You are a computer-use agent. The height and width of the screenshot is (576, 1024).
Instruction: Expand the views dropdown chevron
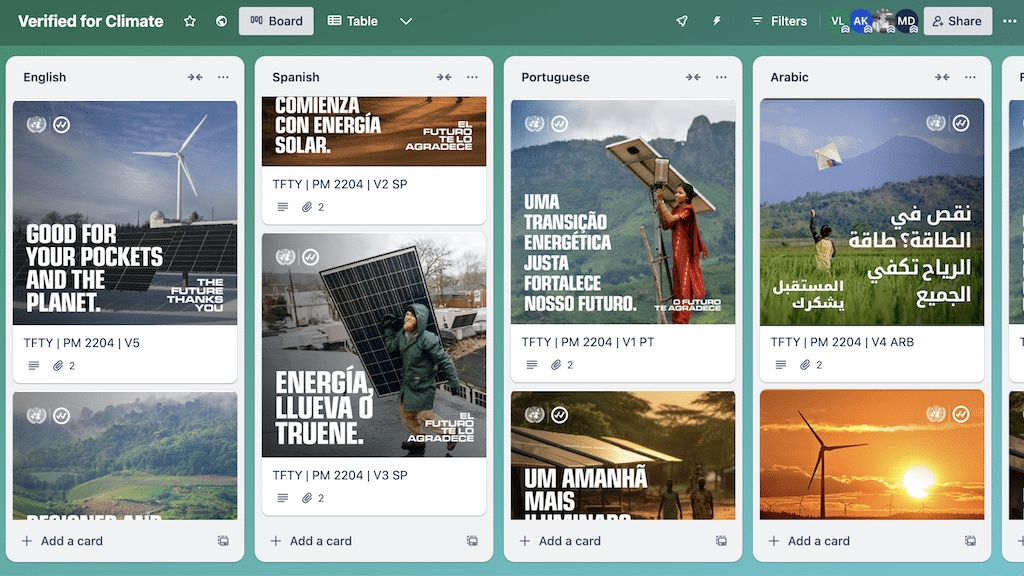pos(406,21)
